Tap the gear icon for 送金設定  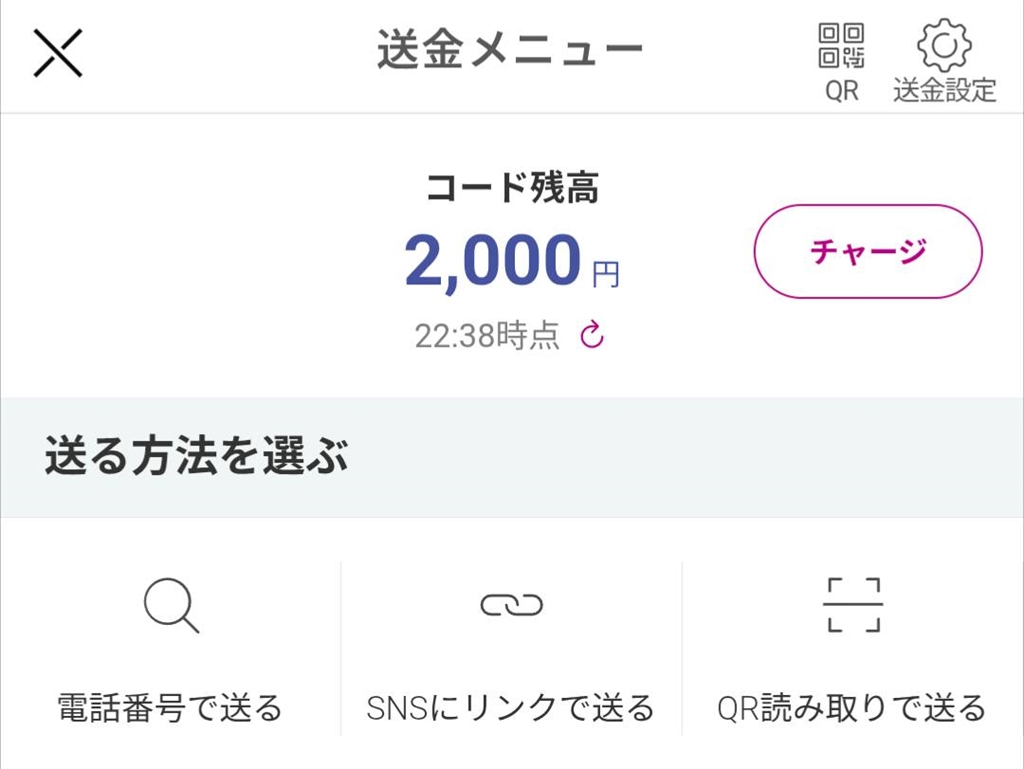tap(944, 46)
